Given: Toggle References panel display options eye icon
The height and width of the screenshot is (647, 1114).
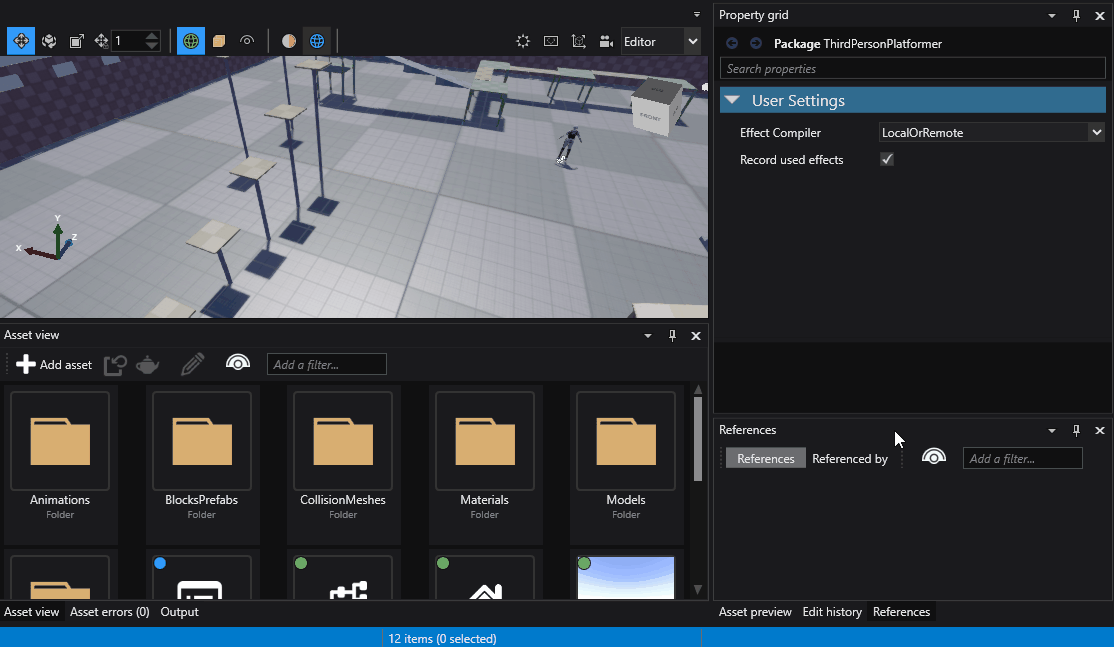Looking at the screenshot, I should (x=934, y=457).
